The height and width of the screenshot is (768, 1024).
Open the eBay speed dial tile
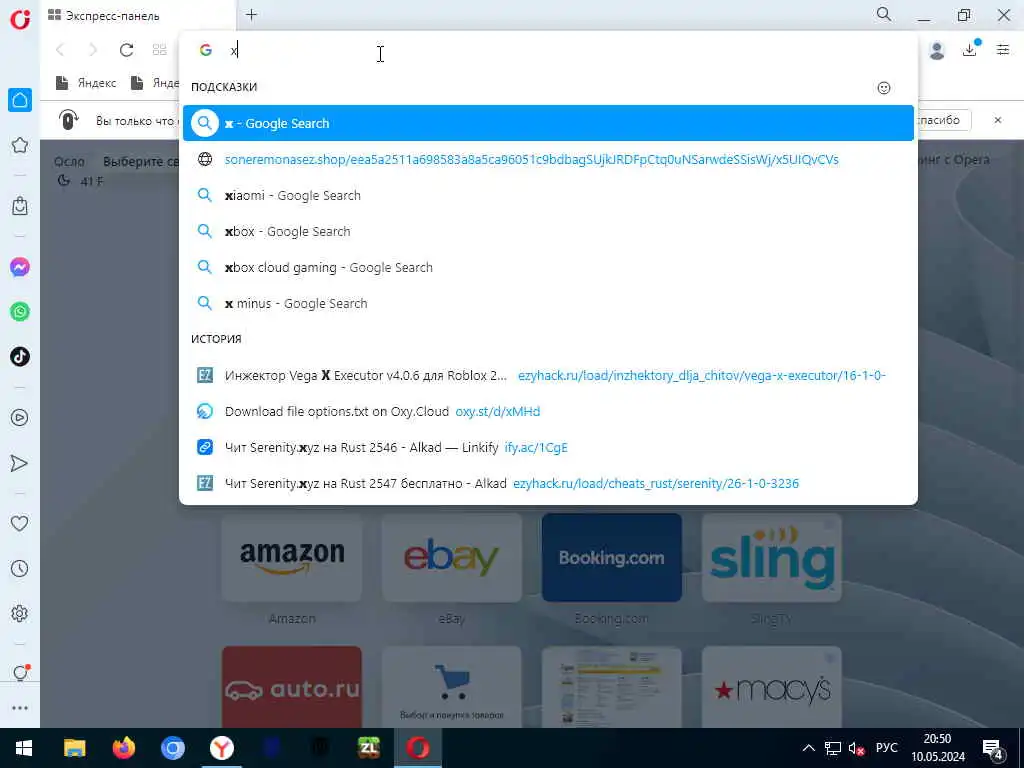click(451, 558)
